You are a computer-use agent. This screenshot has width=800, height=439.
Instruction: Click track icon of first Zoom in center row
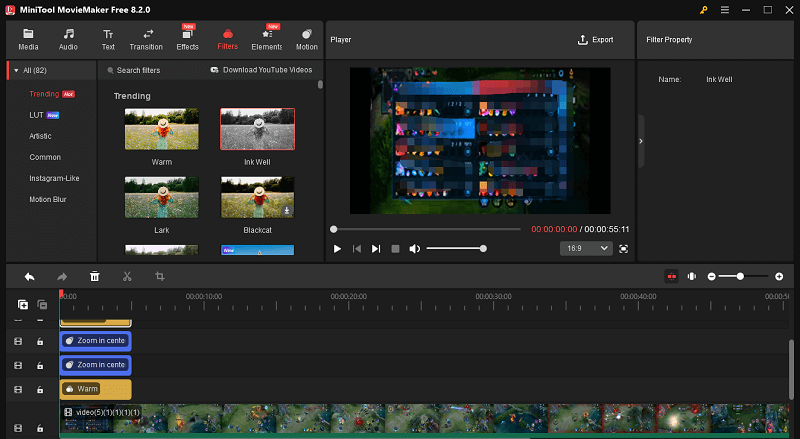(18, 342)
